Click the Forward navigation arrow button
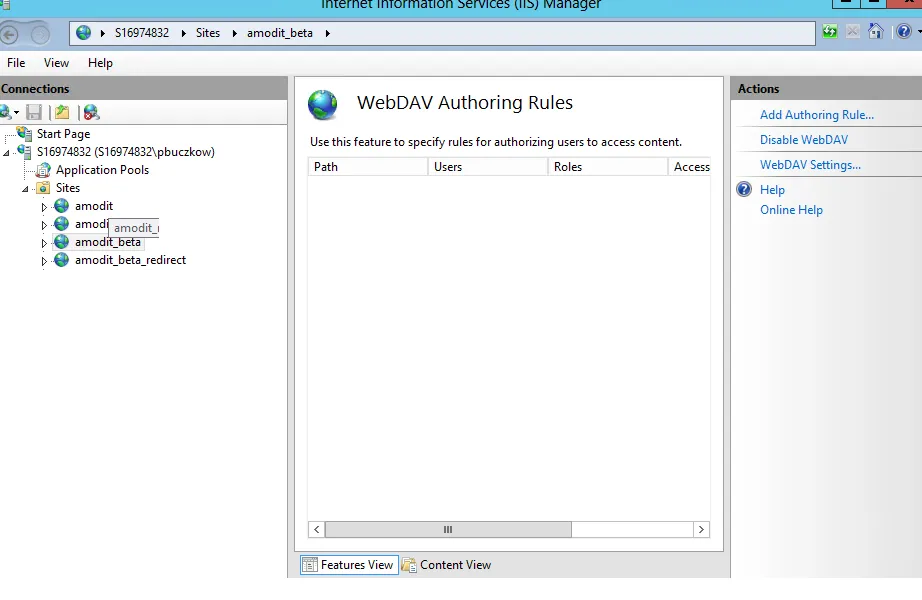The height and width of the screenshot is (600, 922). pos(40,35)
